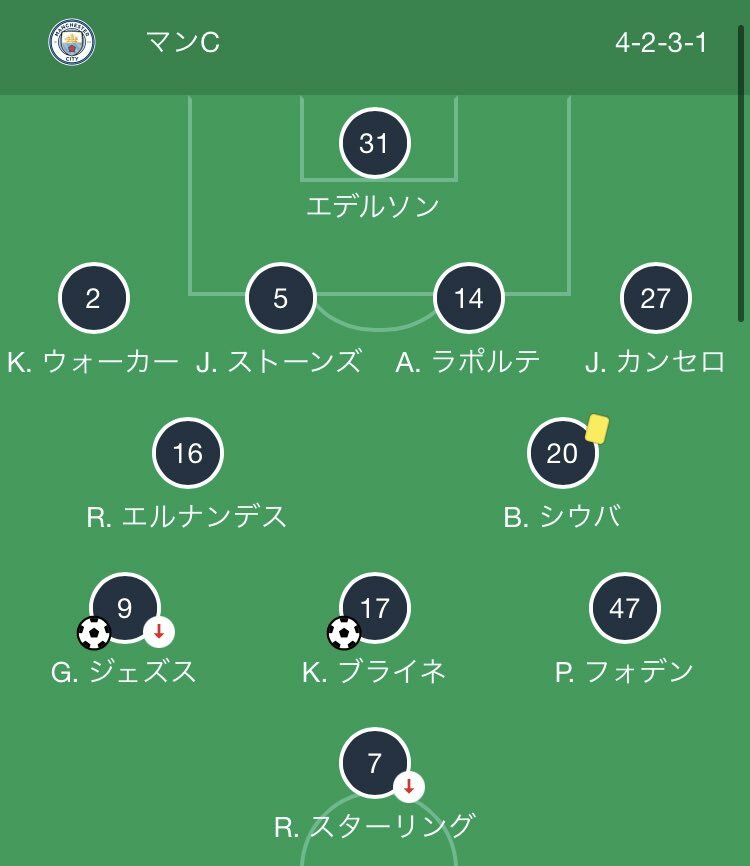750x866 pixels.
Task: Open player number 16 R. エルナンデス circle
Action: [188, 453]
